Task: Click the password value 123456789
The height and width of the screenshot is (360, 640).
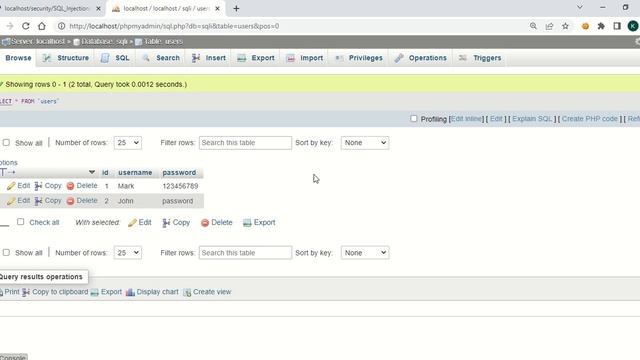Action: coord(180,186)
